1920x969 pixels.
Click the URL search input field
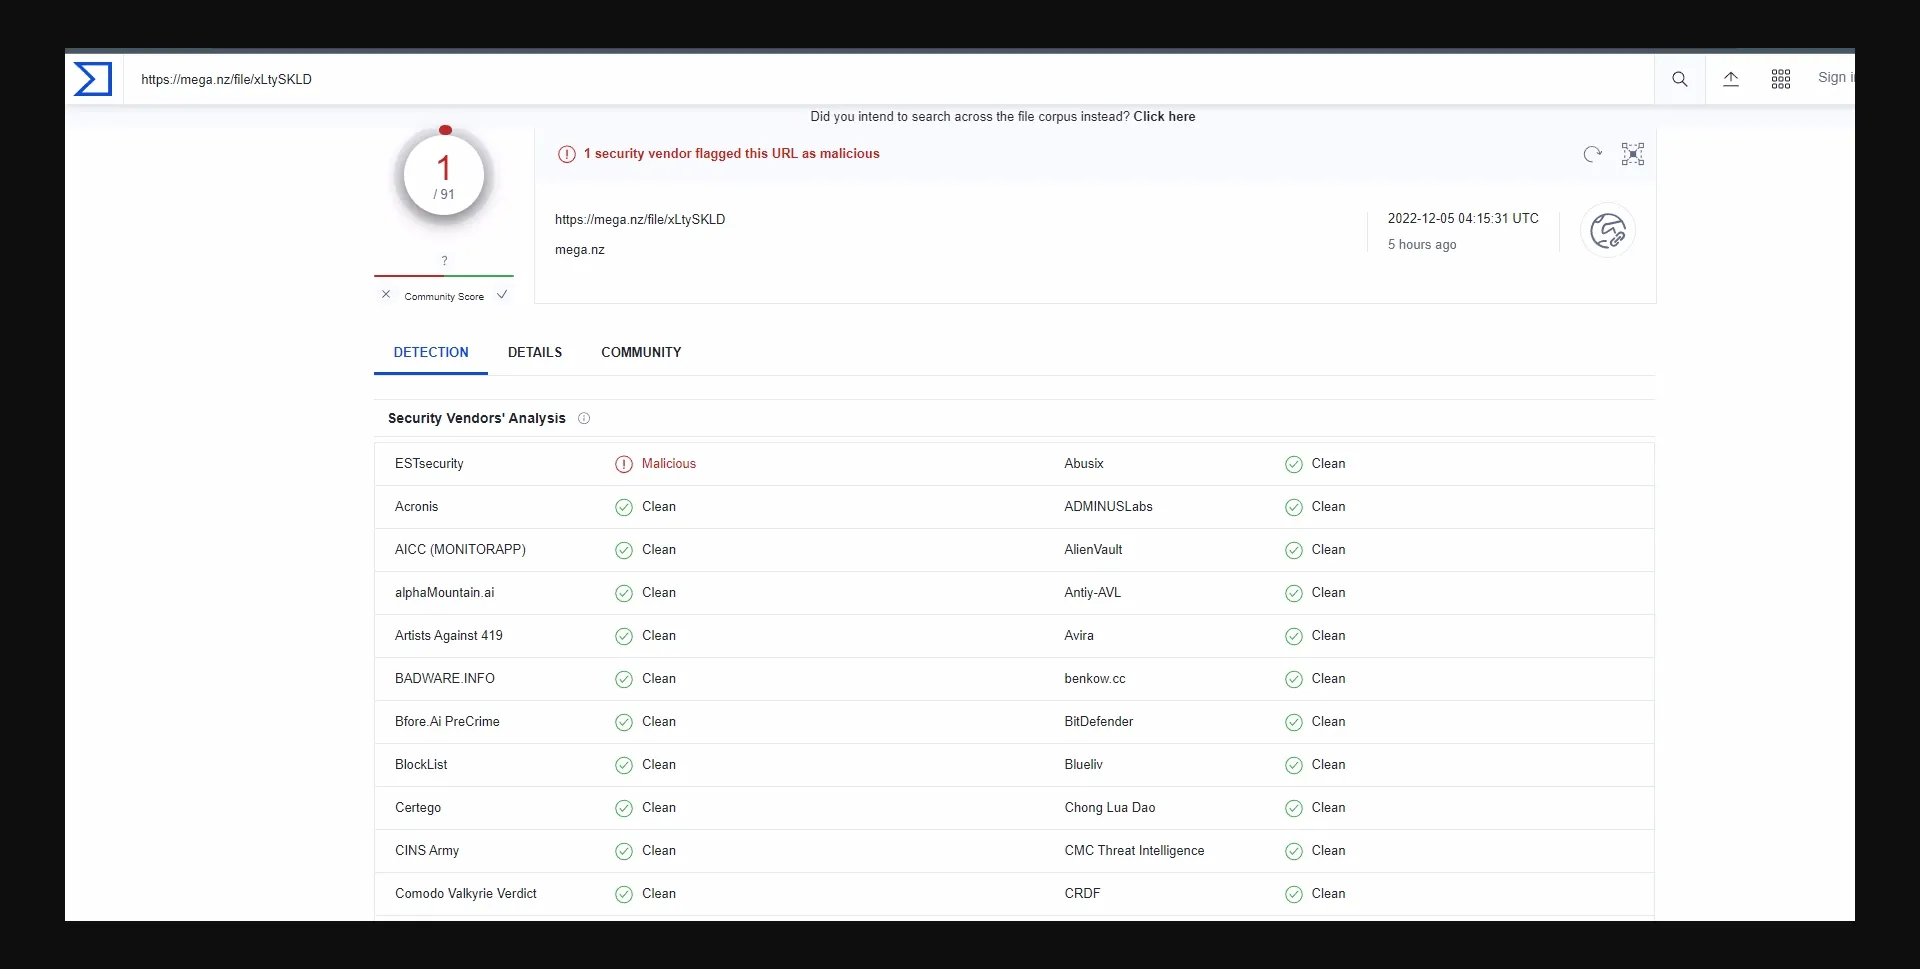(x=880, y=79)
